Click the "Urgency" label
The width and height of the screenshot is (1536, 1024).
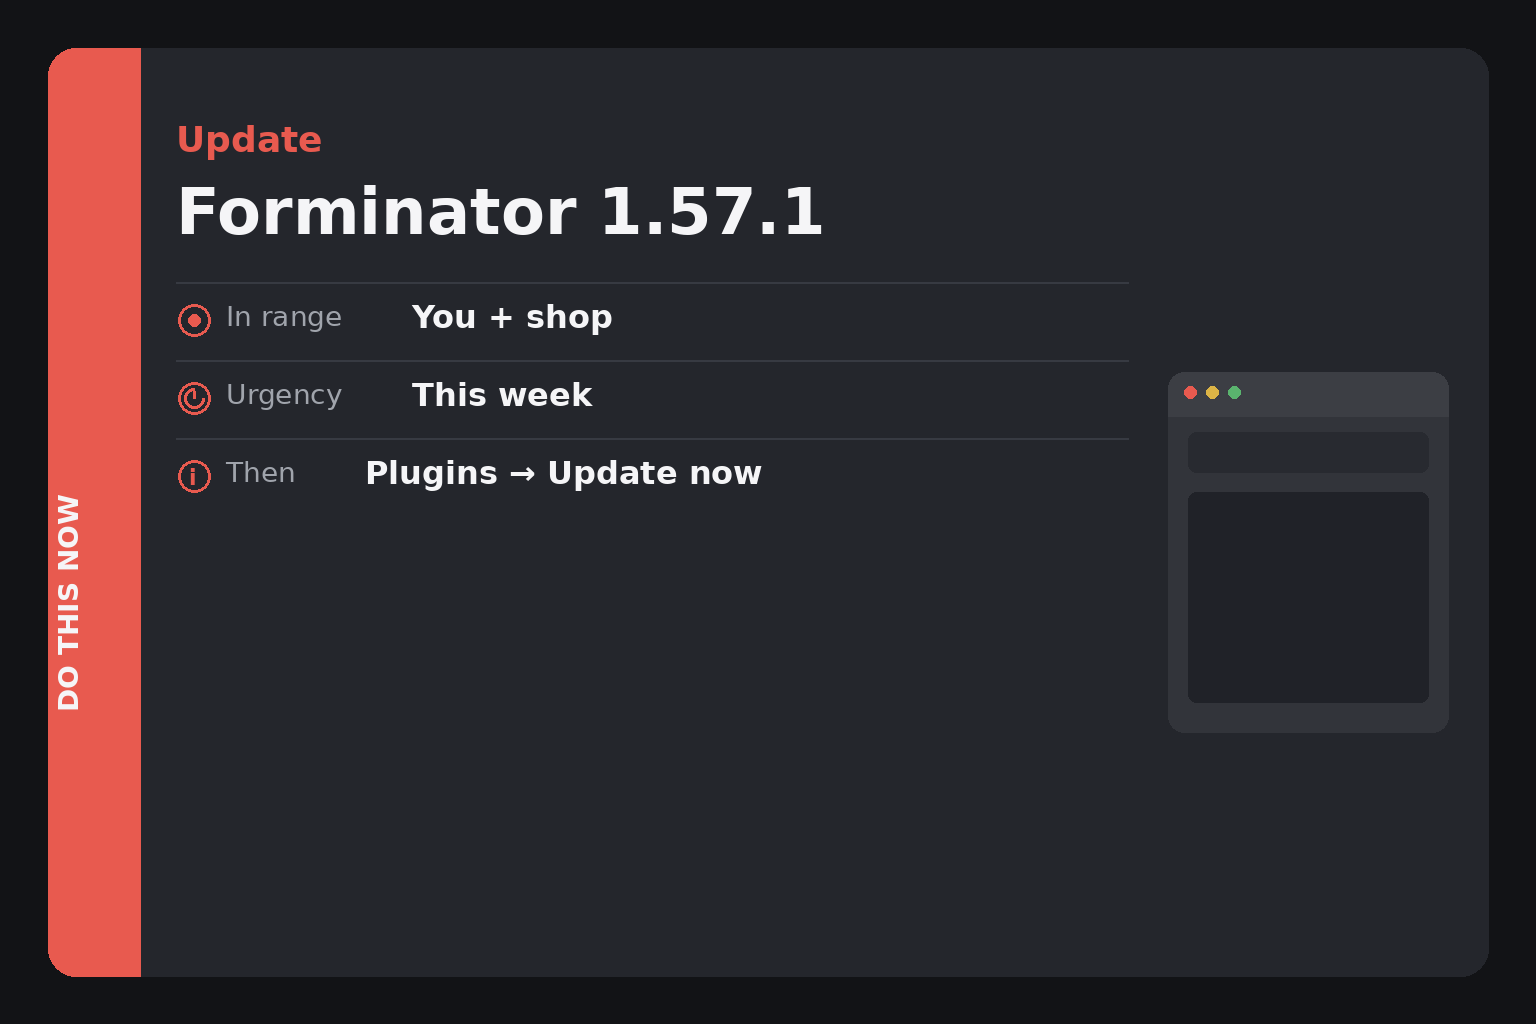pyautogui.click(x=284, y=396)
